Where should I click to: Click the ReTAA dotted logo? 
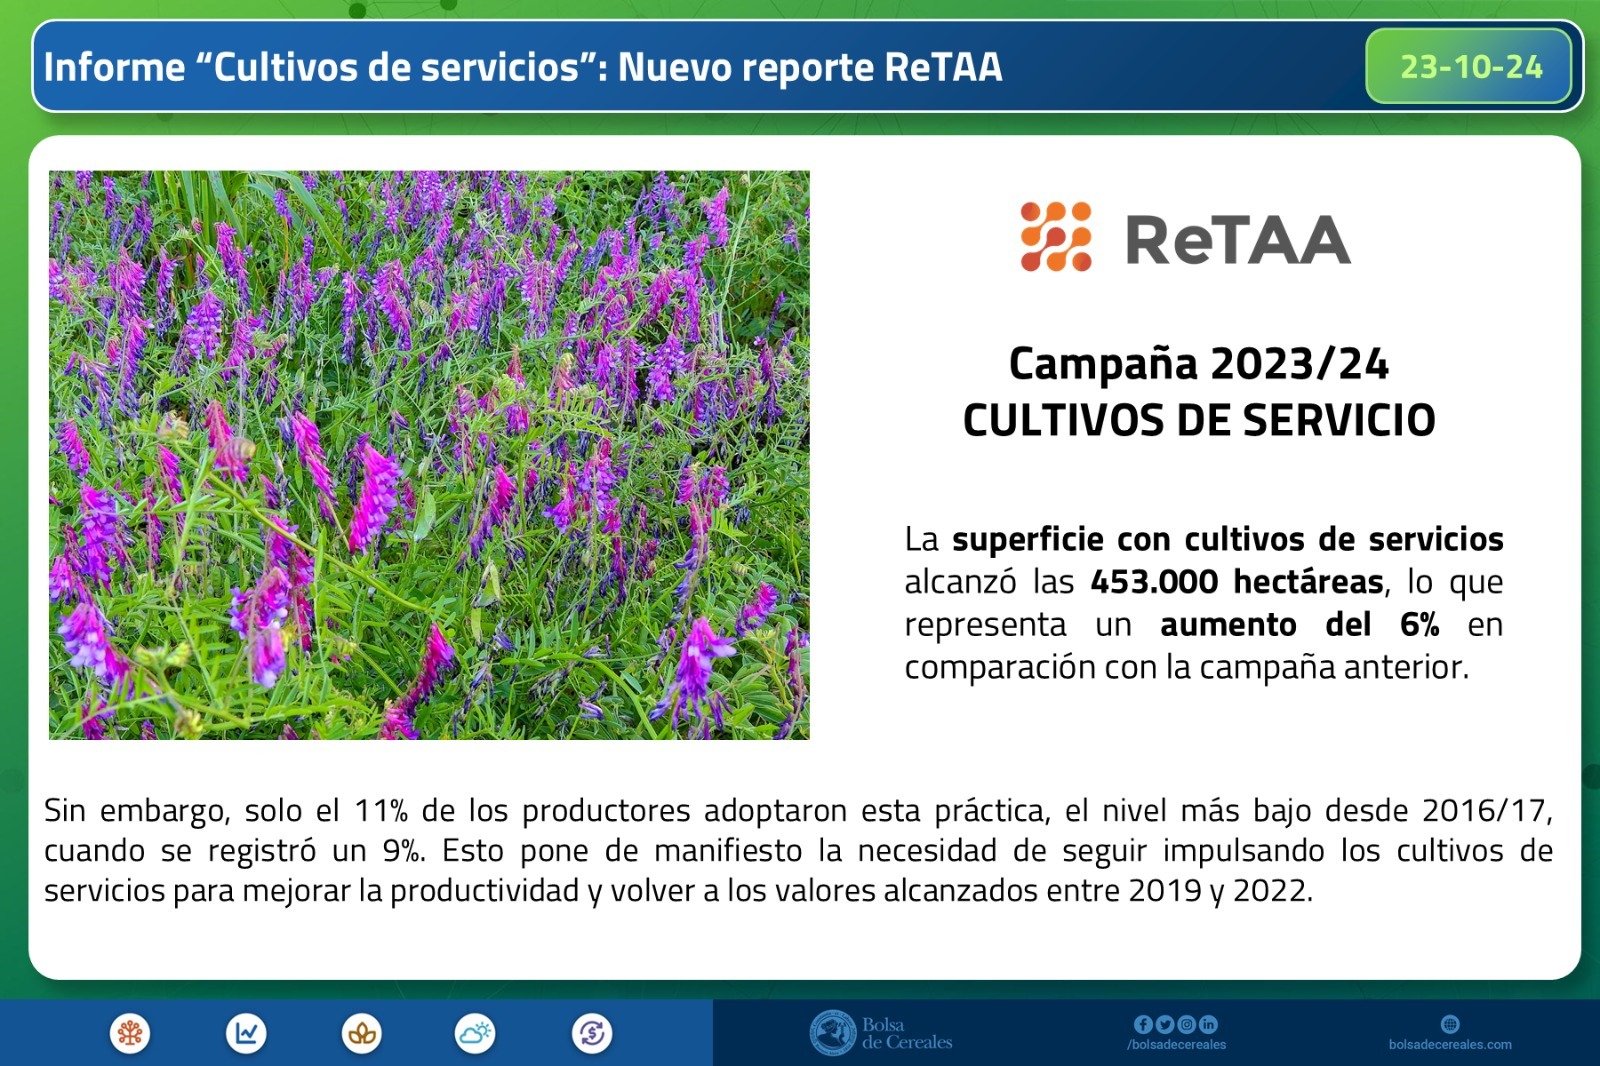point(1054,235)
